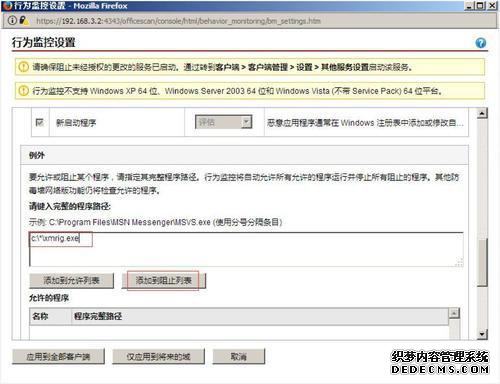Click warning icon of Windows XP notice
The width and height of the screenshot is (500, 384).
pos(23,91)
